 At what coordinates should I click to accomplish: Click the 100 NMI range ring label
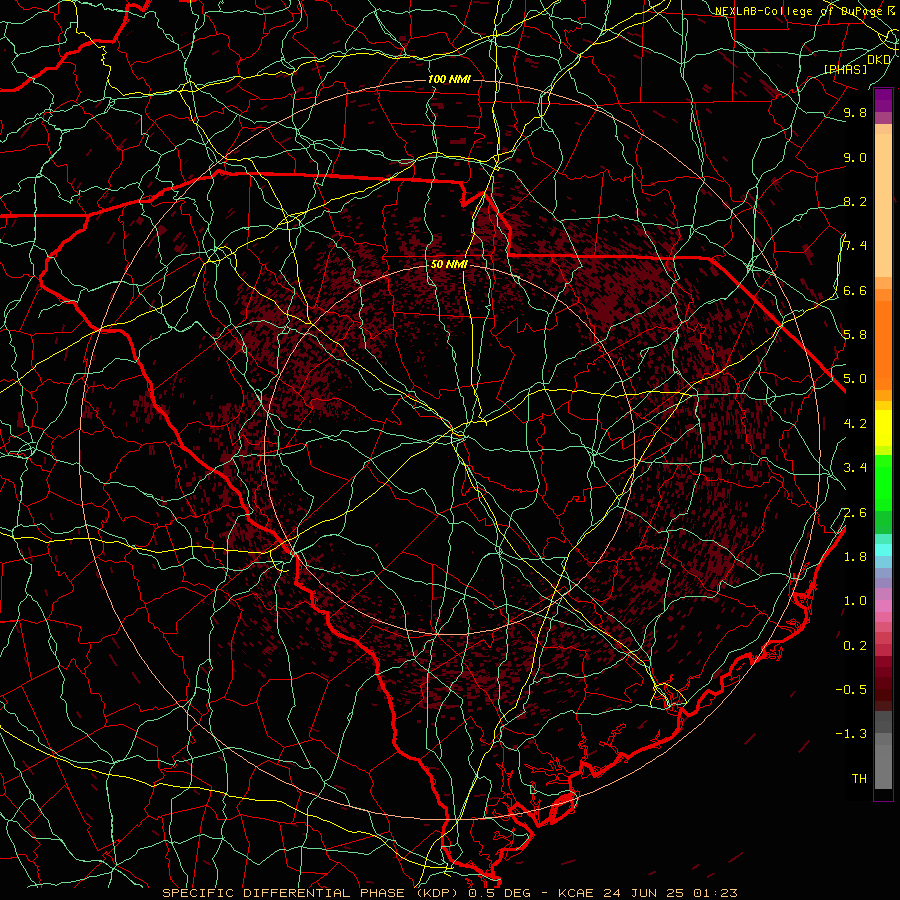(449, 79)
